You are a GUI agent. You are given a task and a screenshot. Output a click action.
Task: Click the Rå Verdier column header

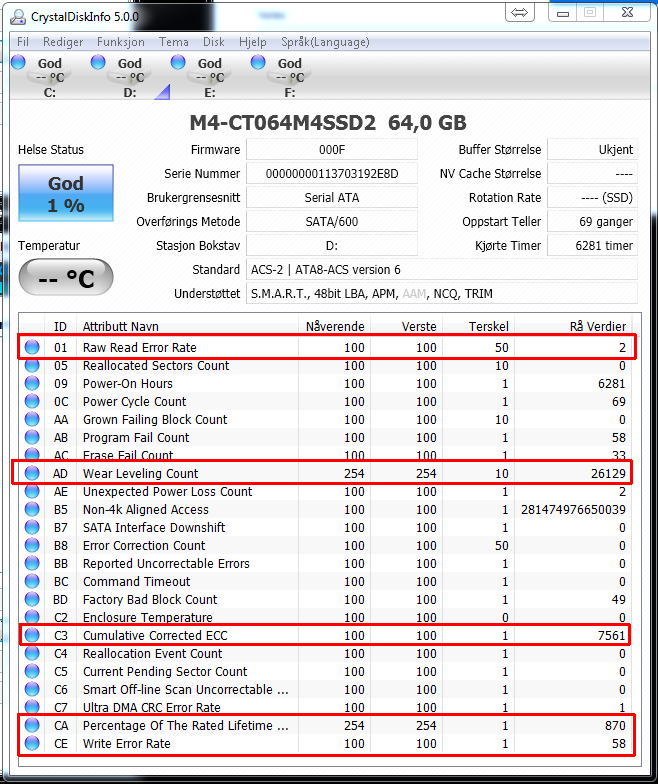tap(573, 326)
